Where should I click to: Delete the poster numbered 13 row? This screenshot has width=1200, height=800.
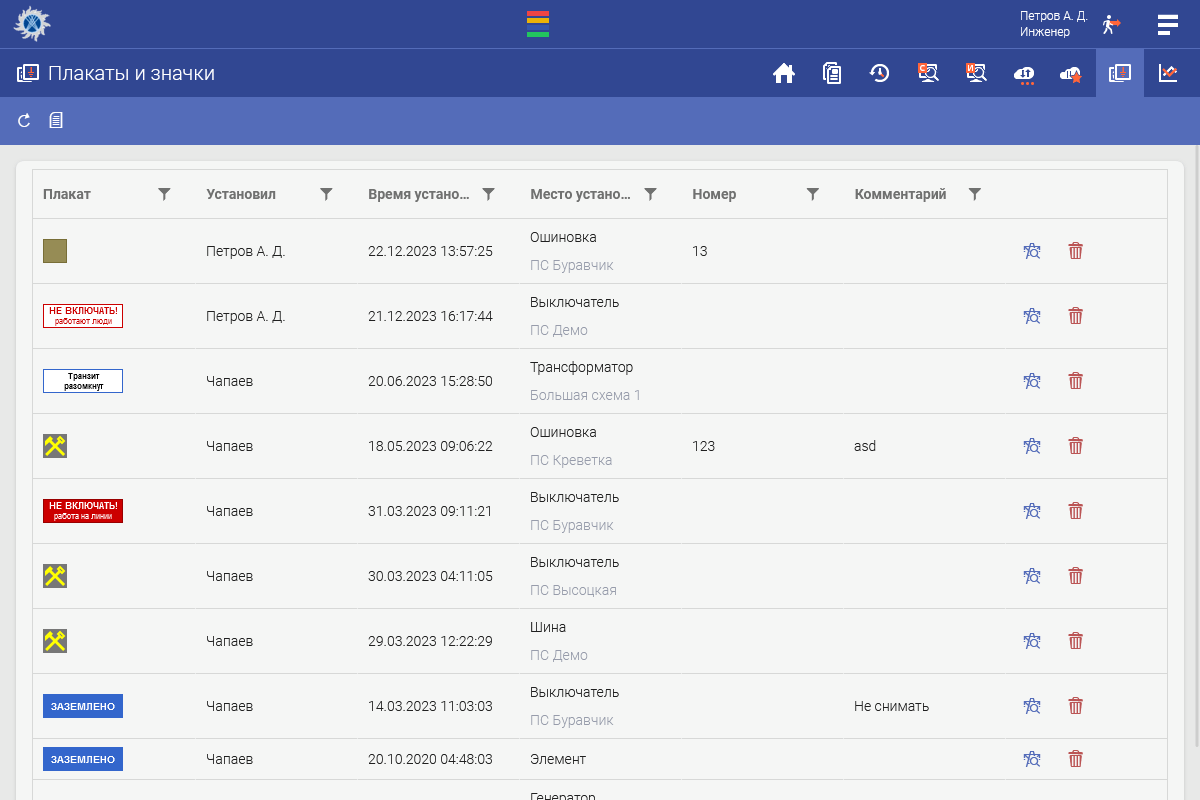(x=1075, y=251)
